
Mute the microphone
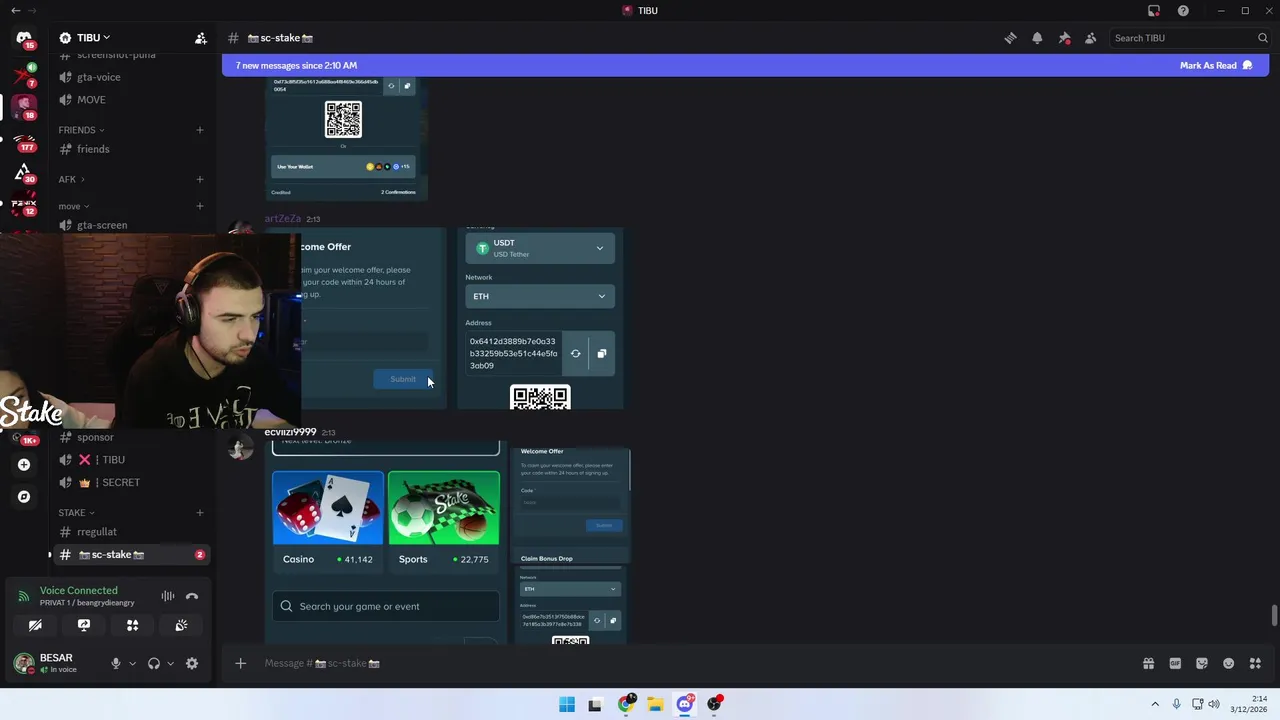pos(115,663)
